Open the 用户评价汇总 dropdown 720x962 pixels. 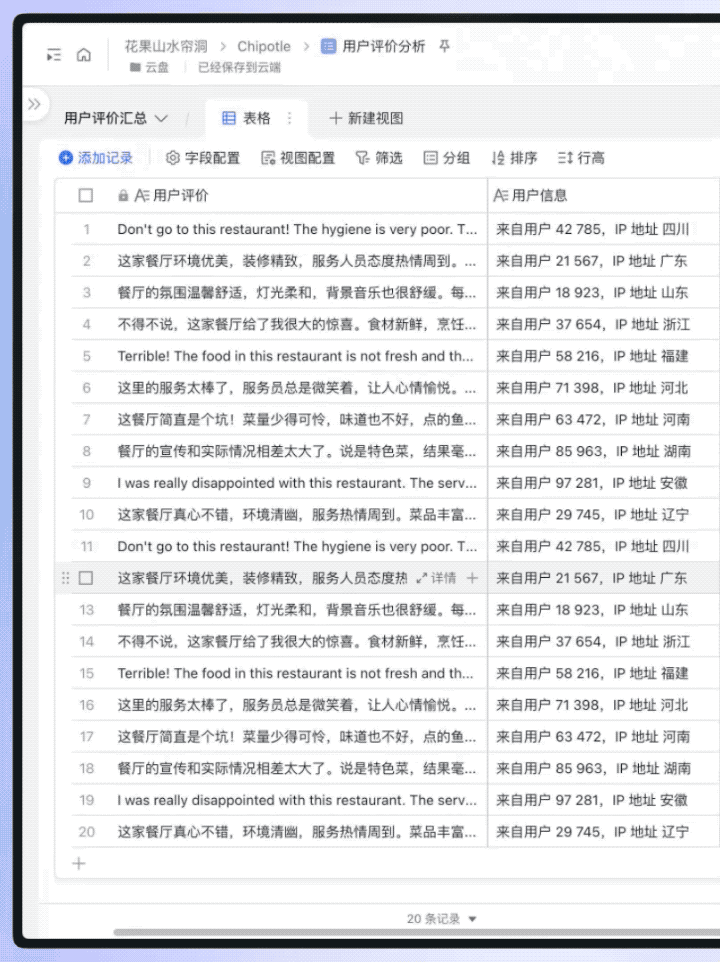pyautogui.click(x=116, y=118)
